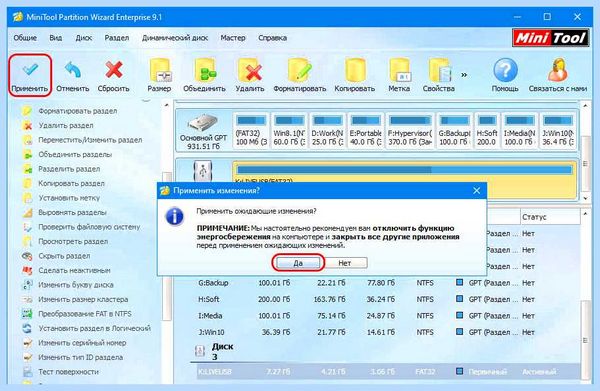The image size is (600, 391).
Task: Select the Размер (Resize) toolbar icon
Action: click(160, 70)
